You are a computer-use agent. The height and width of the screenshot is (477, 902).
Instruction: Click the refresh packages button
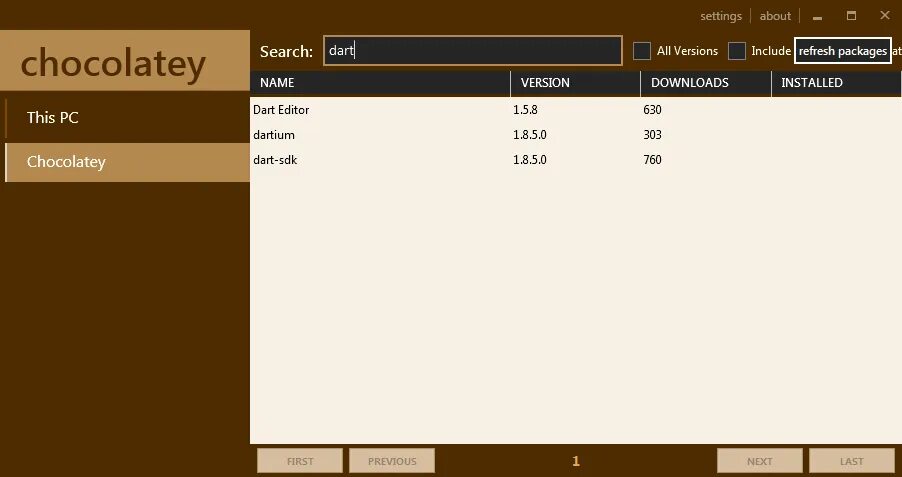[843, 51]
